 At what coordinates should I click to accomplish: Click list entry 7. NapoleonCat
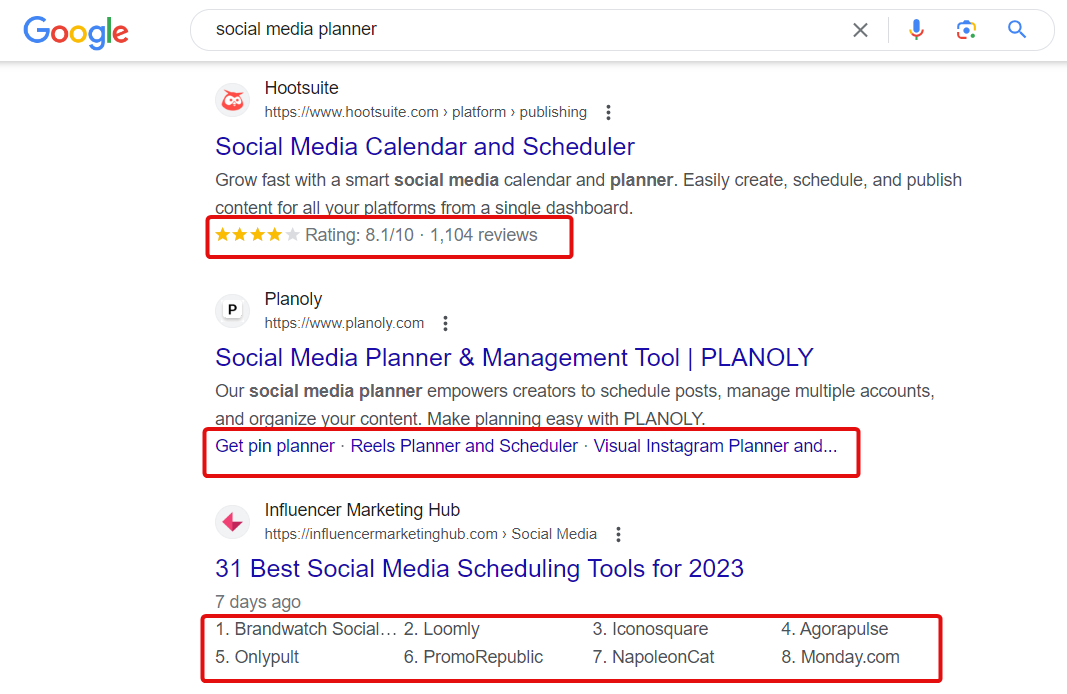point(653,657)
